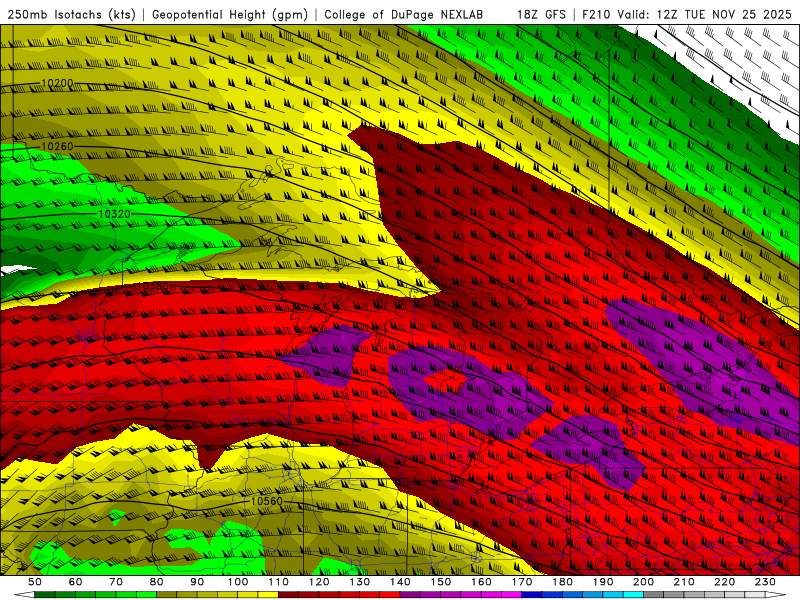The image size is (800, 600).
Task: Click the 130 value on the legend scale
Action: click(x=360, y=582)
